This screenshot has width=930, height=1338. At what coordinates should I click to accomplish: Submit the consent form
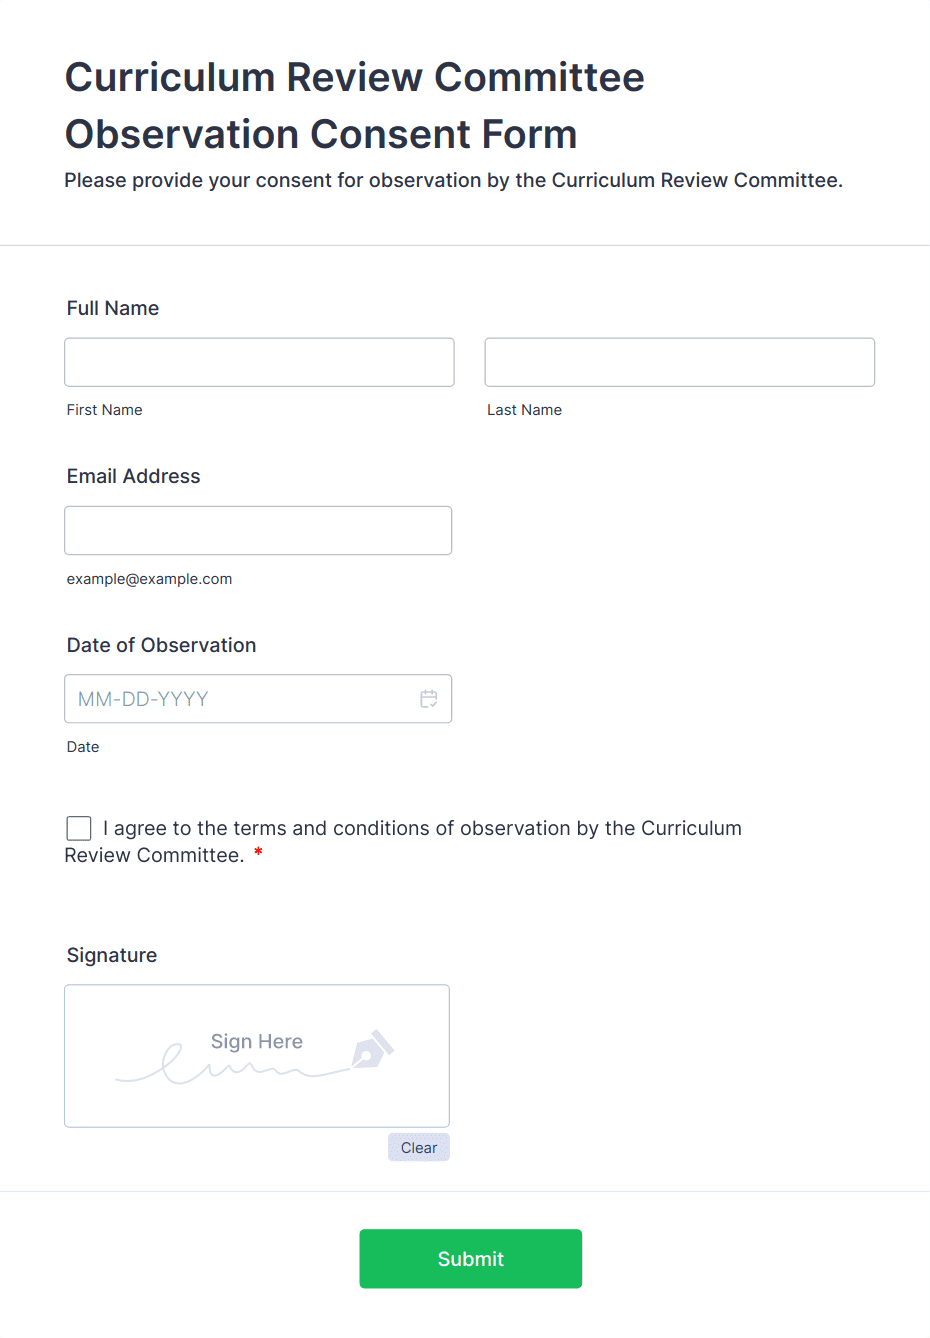[470, 1258]
